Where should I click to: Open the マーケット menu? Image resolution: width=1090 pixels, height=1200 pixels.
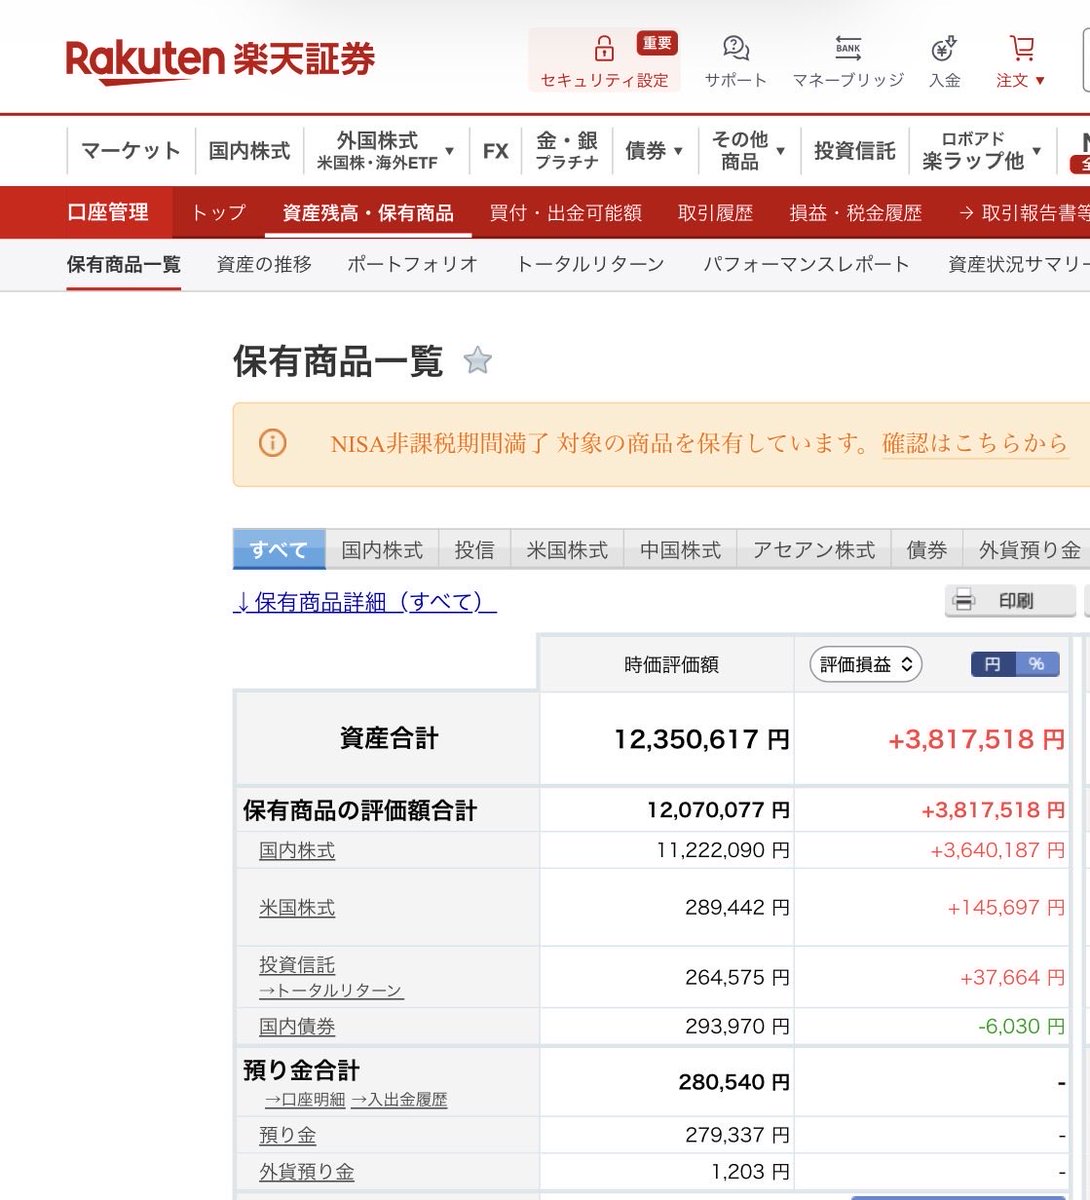click(131, 151)
